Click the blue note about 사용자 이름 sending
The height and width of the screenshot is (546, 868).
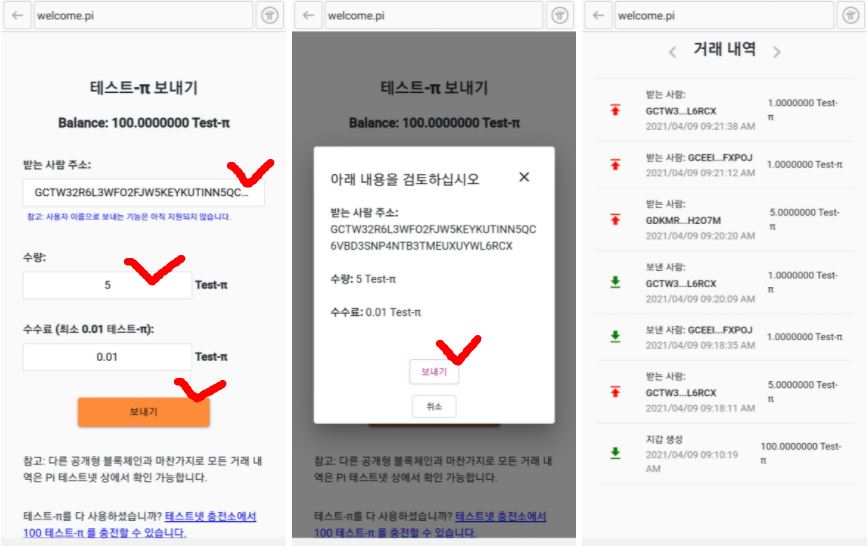point(128,217)
